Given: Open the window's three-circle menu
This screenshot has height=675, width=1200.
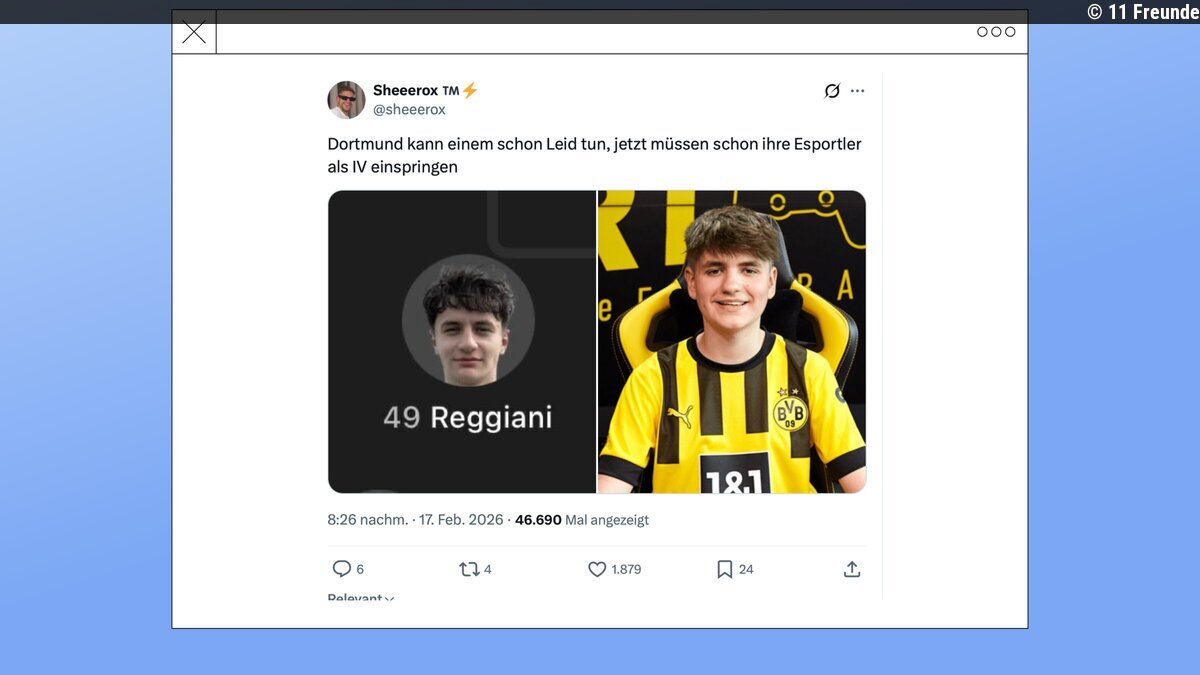Looking at the screenshot, I should coord(996,32).
